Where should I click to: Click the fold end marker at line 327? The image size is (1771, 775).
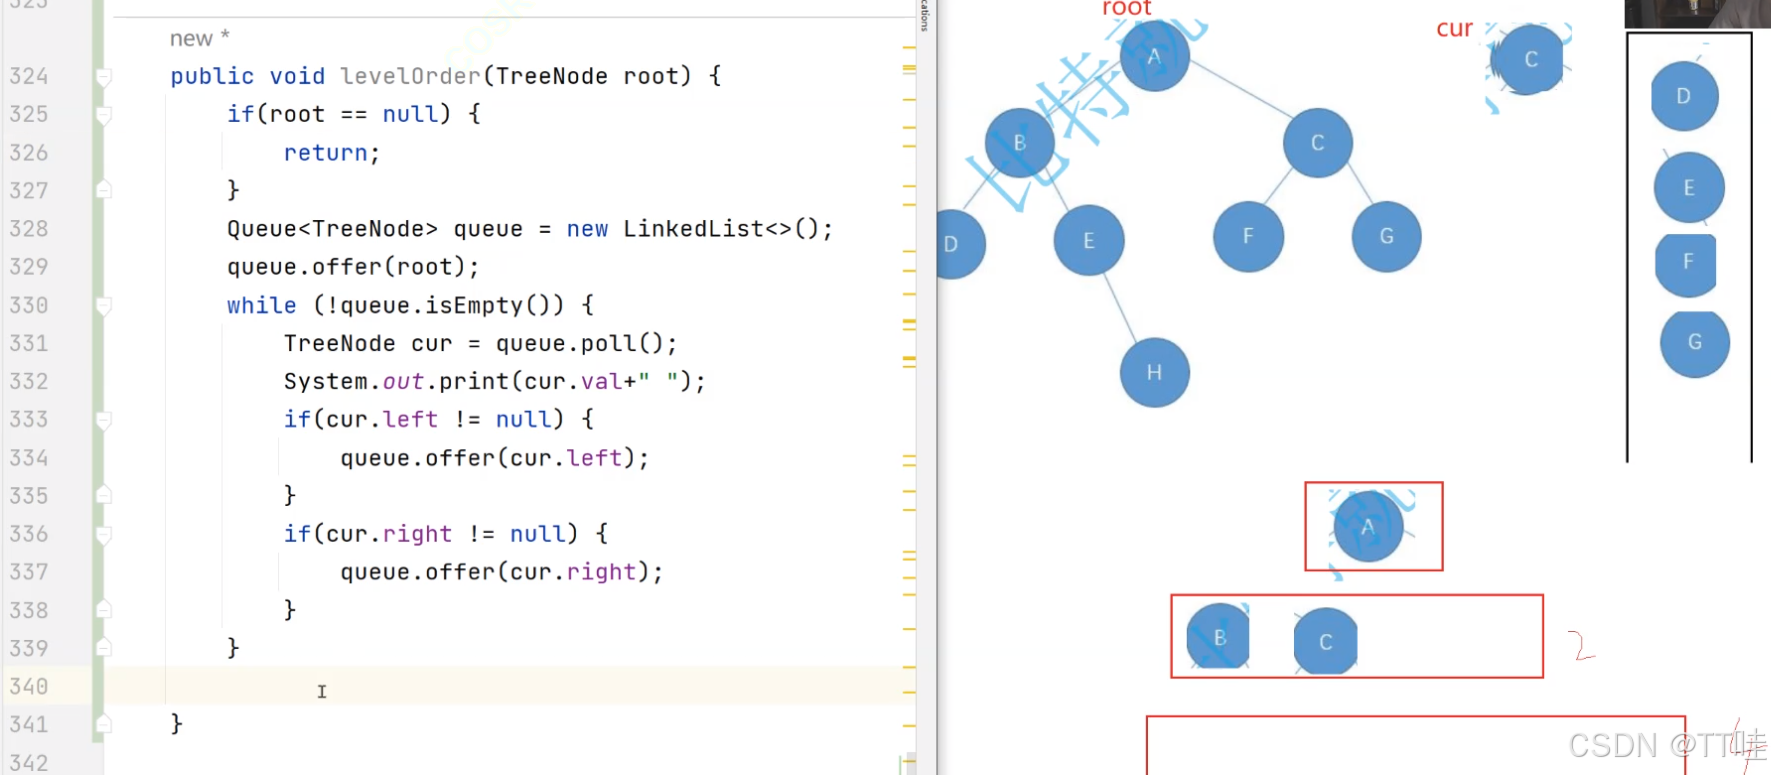pyautogui.click(x=103, y=189)
